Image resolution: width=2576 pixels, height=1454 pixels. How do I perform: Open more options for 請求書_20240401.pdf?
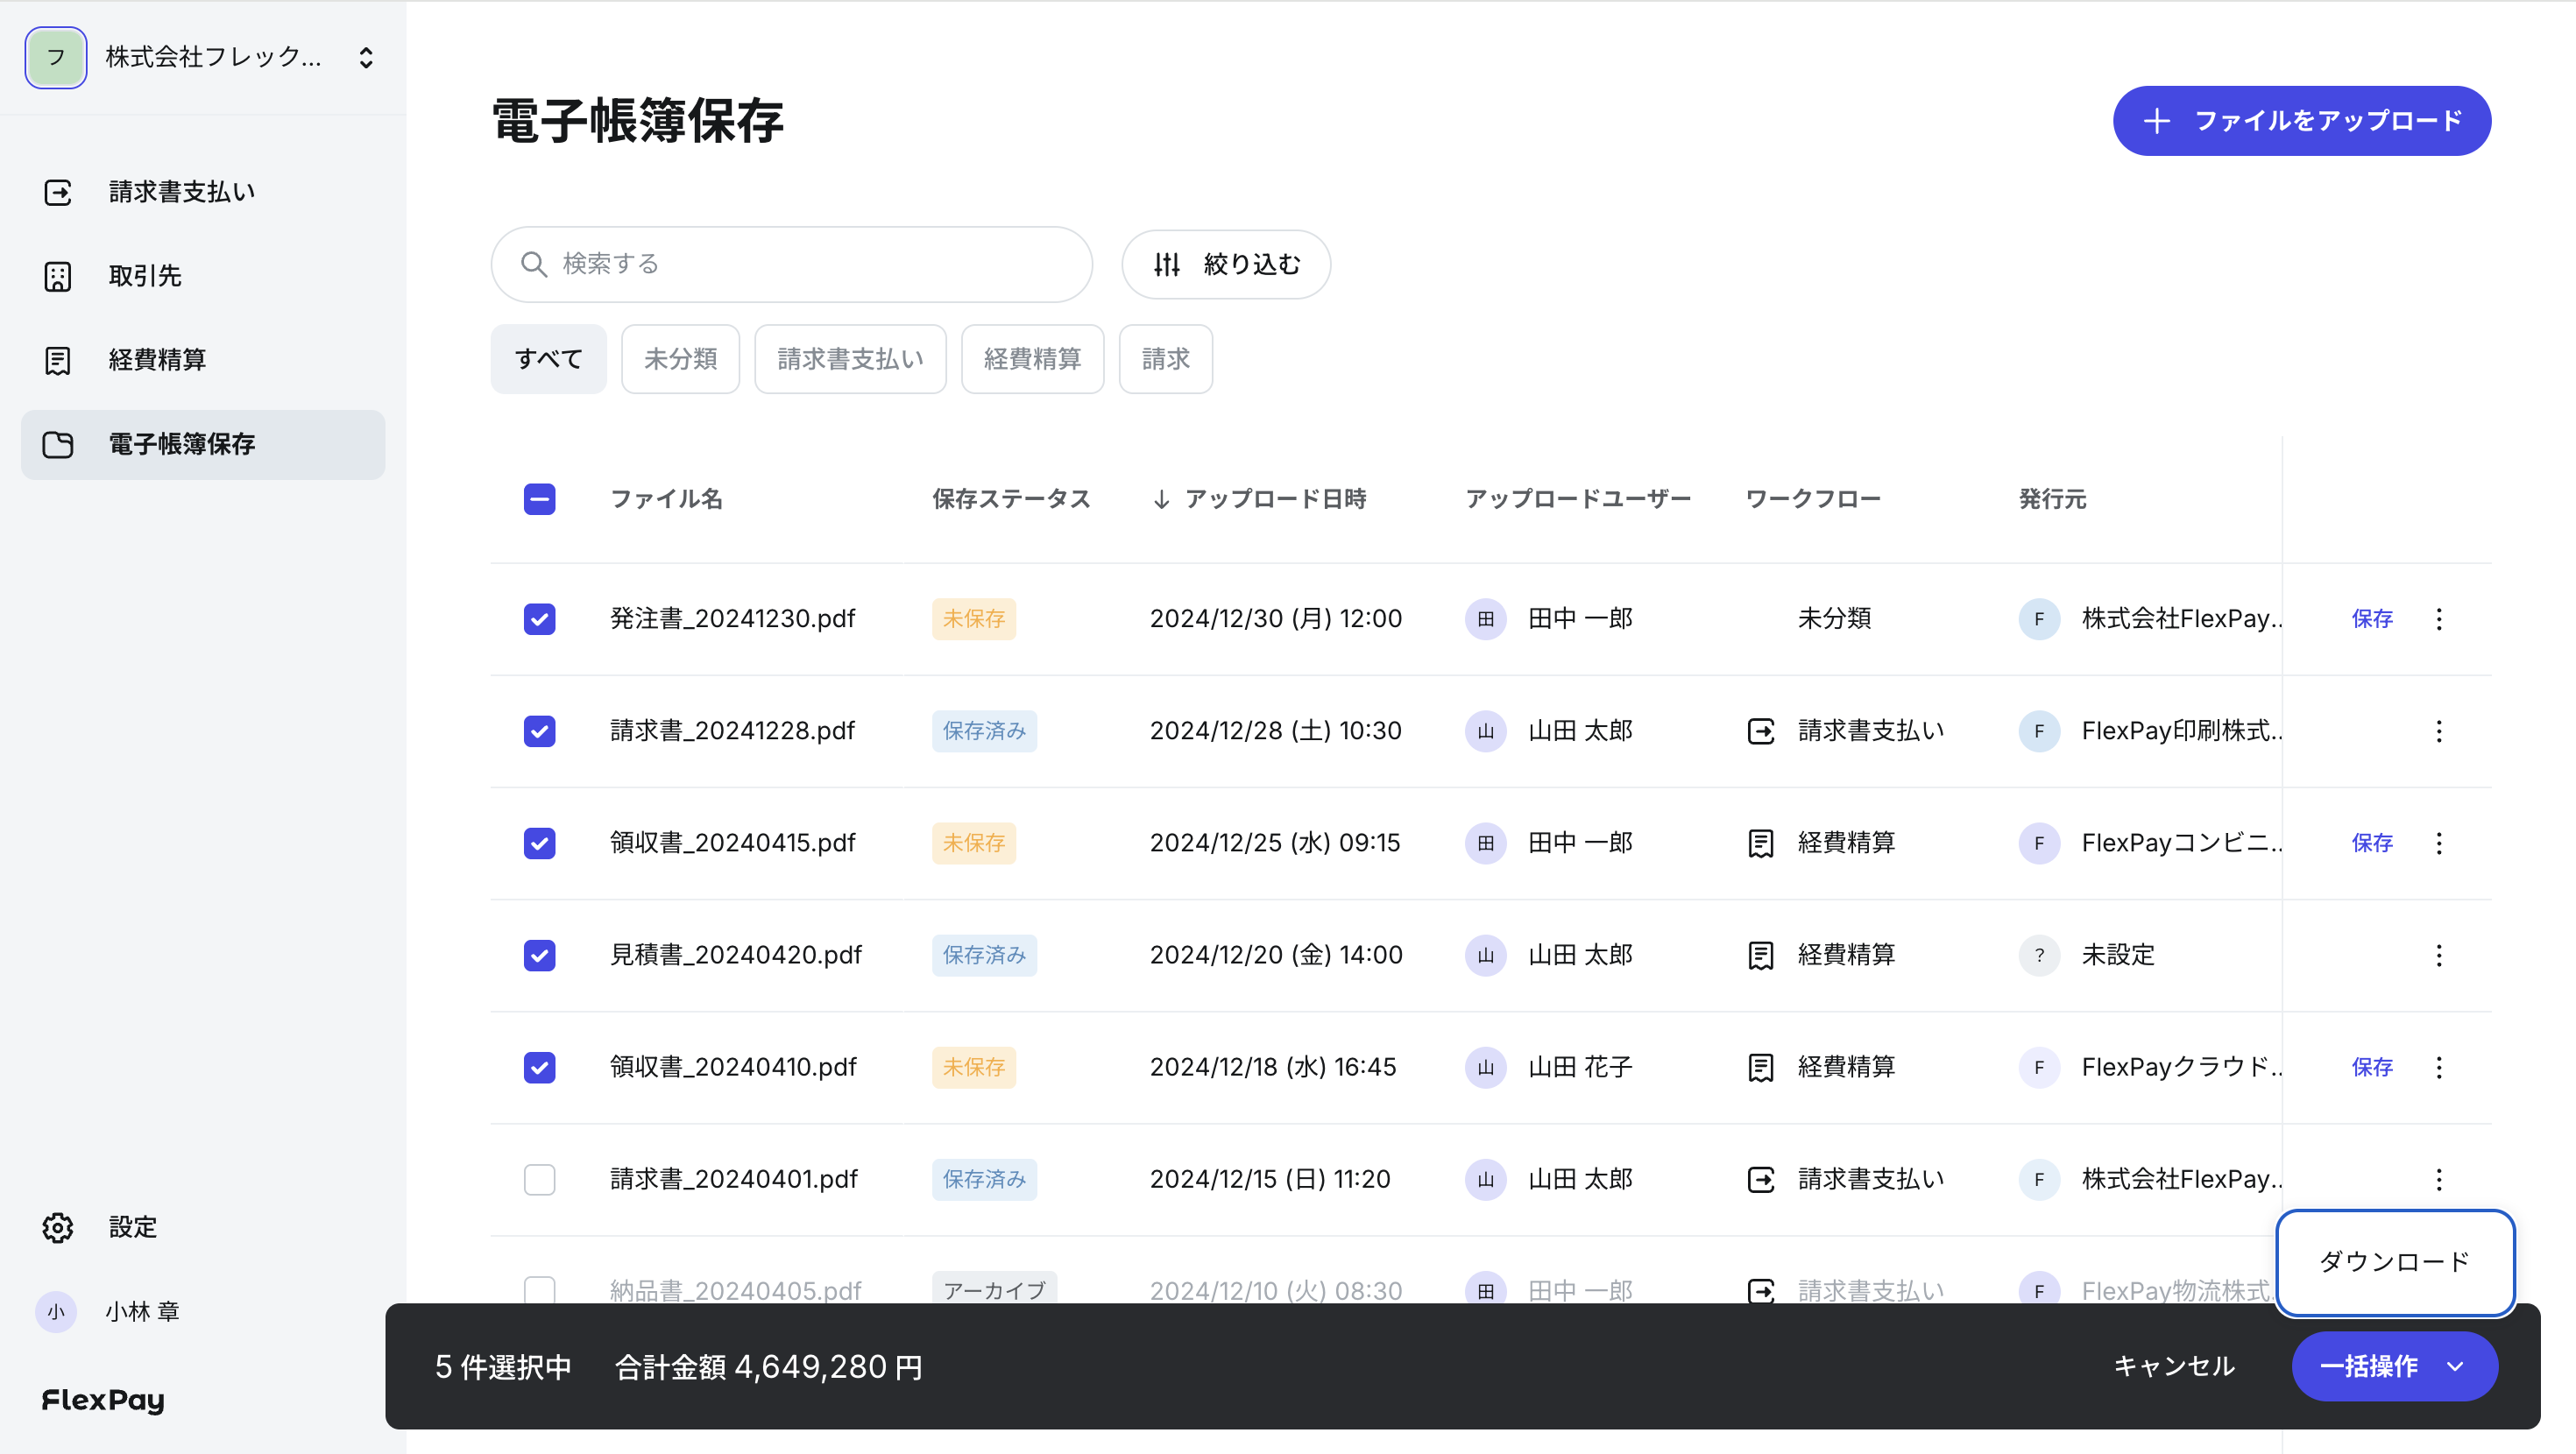2439,1179
